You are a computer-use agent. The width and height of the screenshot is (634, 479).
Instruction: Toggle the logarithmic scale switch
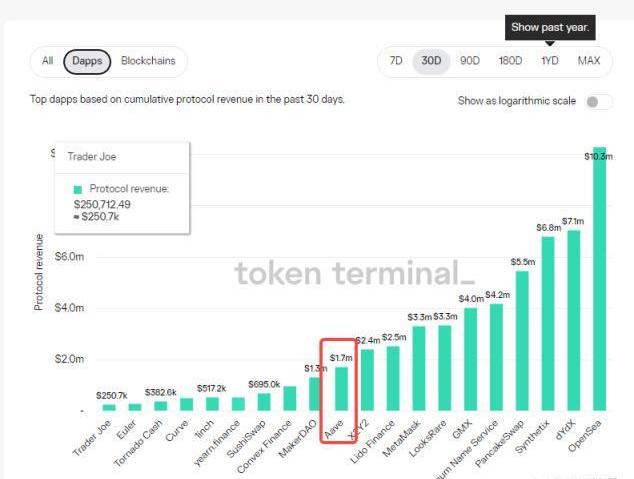[598, 102]
